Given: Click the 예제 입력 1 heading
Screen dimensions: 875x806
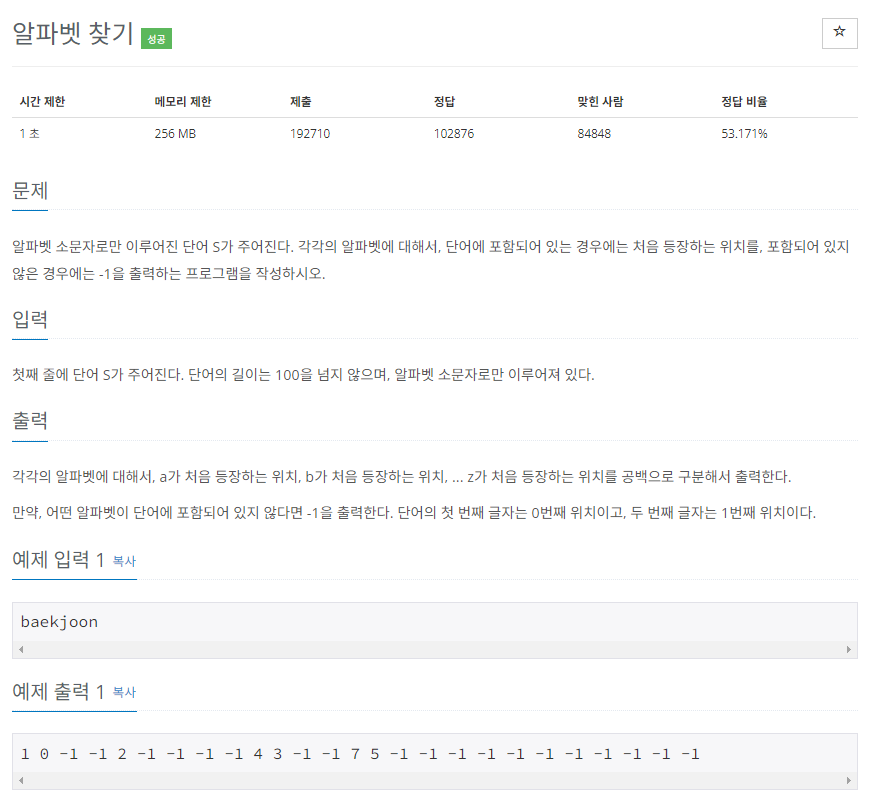Looking at the screenshot, I should coord(59,559).
